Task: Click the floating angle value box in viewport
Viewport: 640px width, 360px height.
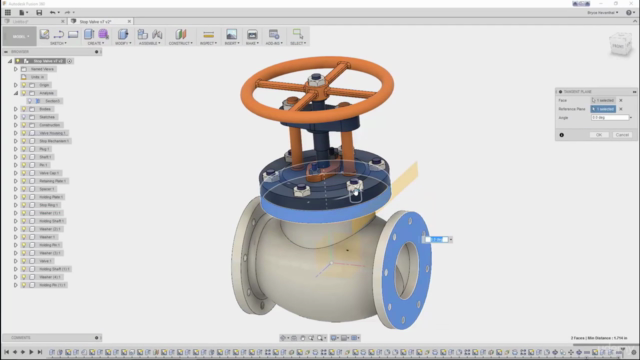Action: (x=436, y=240)
